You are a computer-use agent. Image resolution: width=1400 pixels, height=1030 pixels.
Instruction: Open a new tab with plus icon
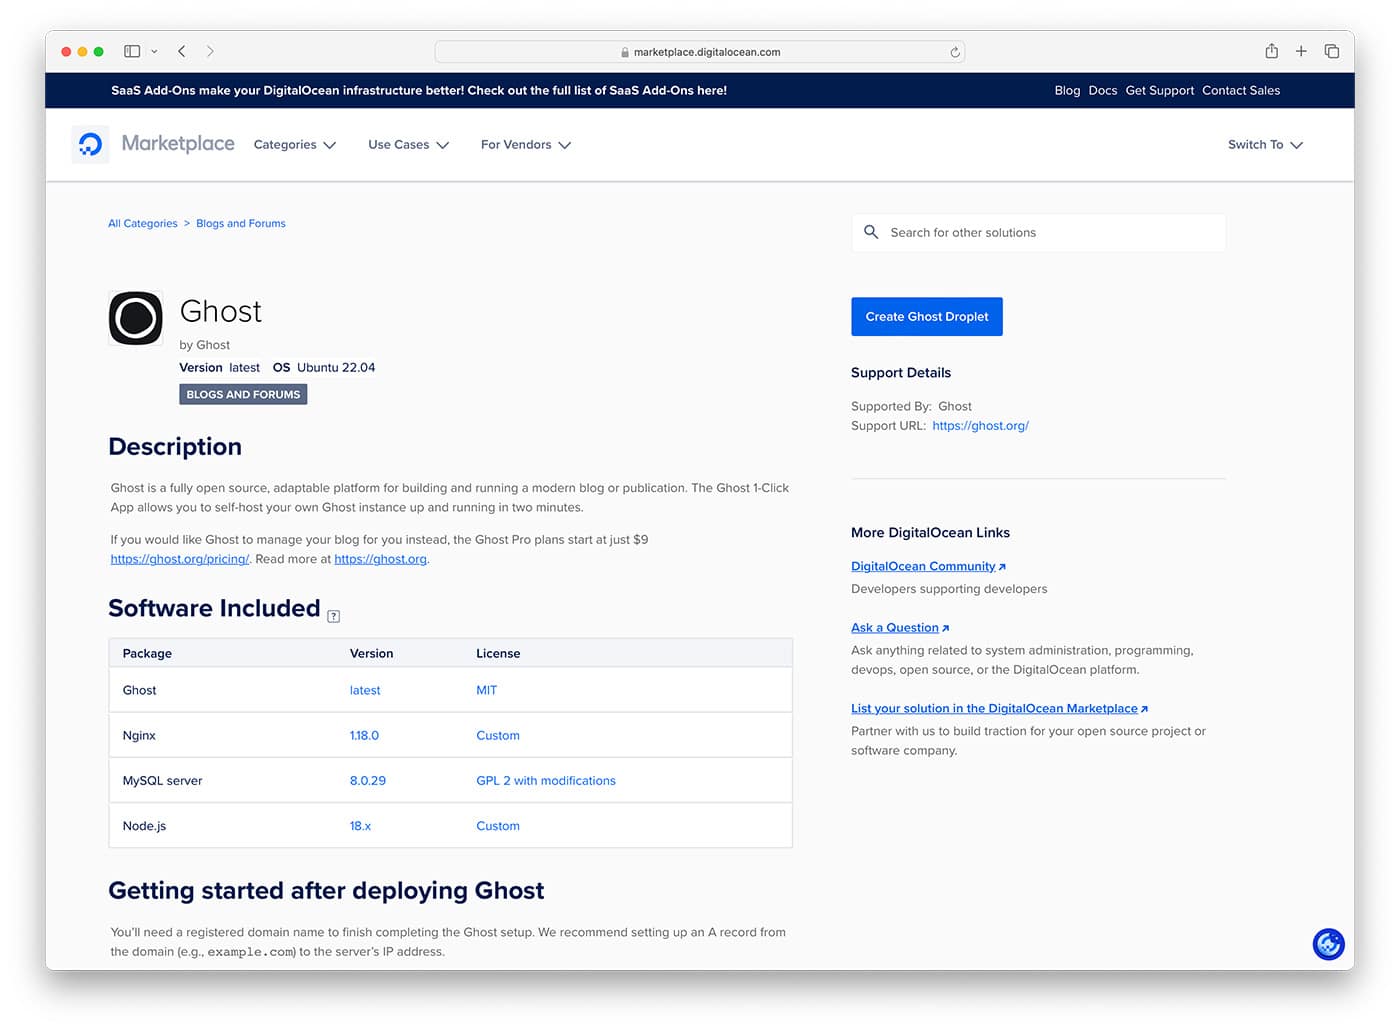coord(1301,51)
